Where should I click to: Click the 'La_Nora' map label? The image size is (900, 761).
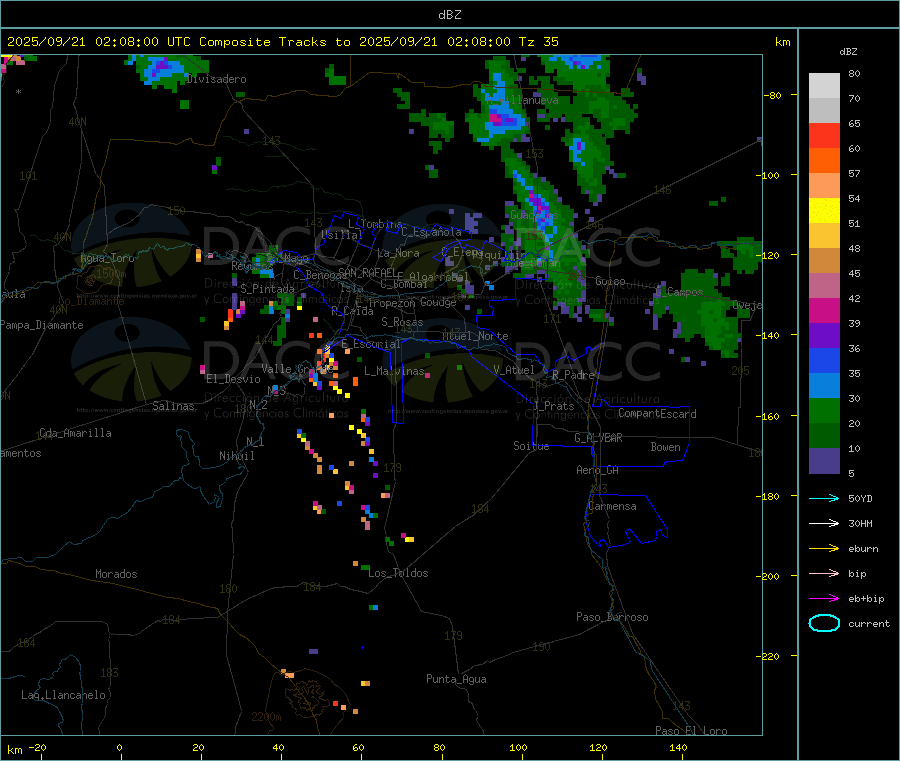tap(398, 253)
